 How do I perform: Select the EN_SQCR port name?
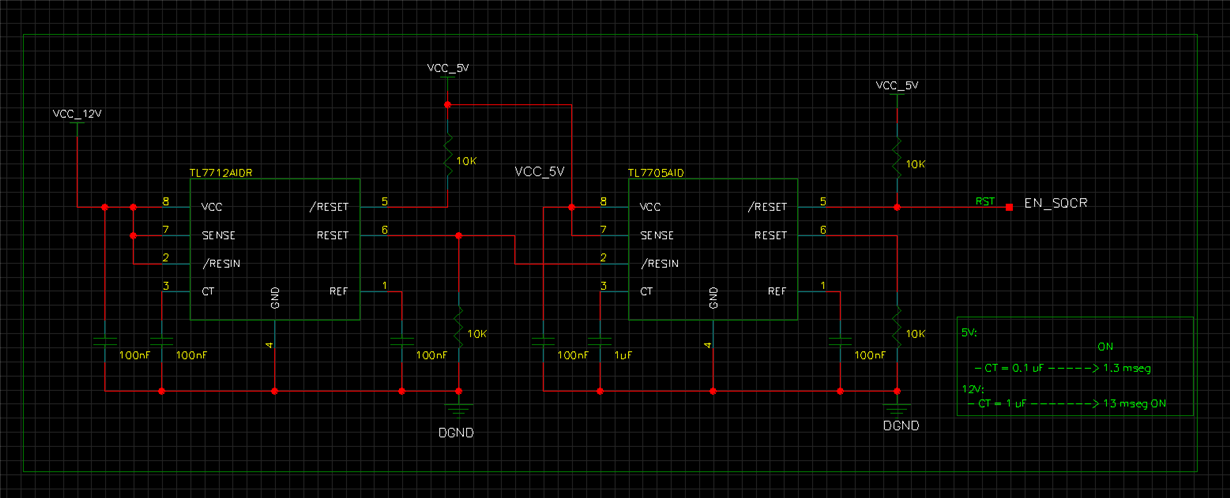click(1055, 203)
